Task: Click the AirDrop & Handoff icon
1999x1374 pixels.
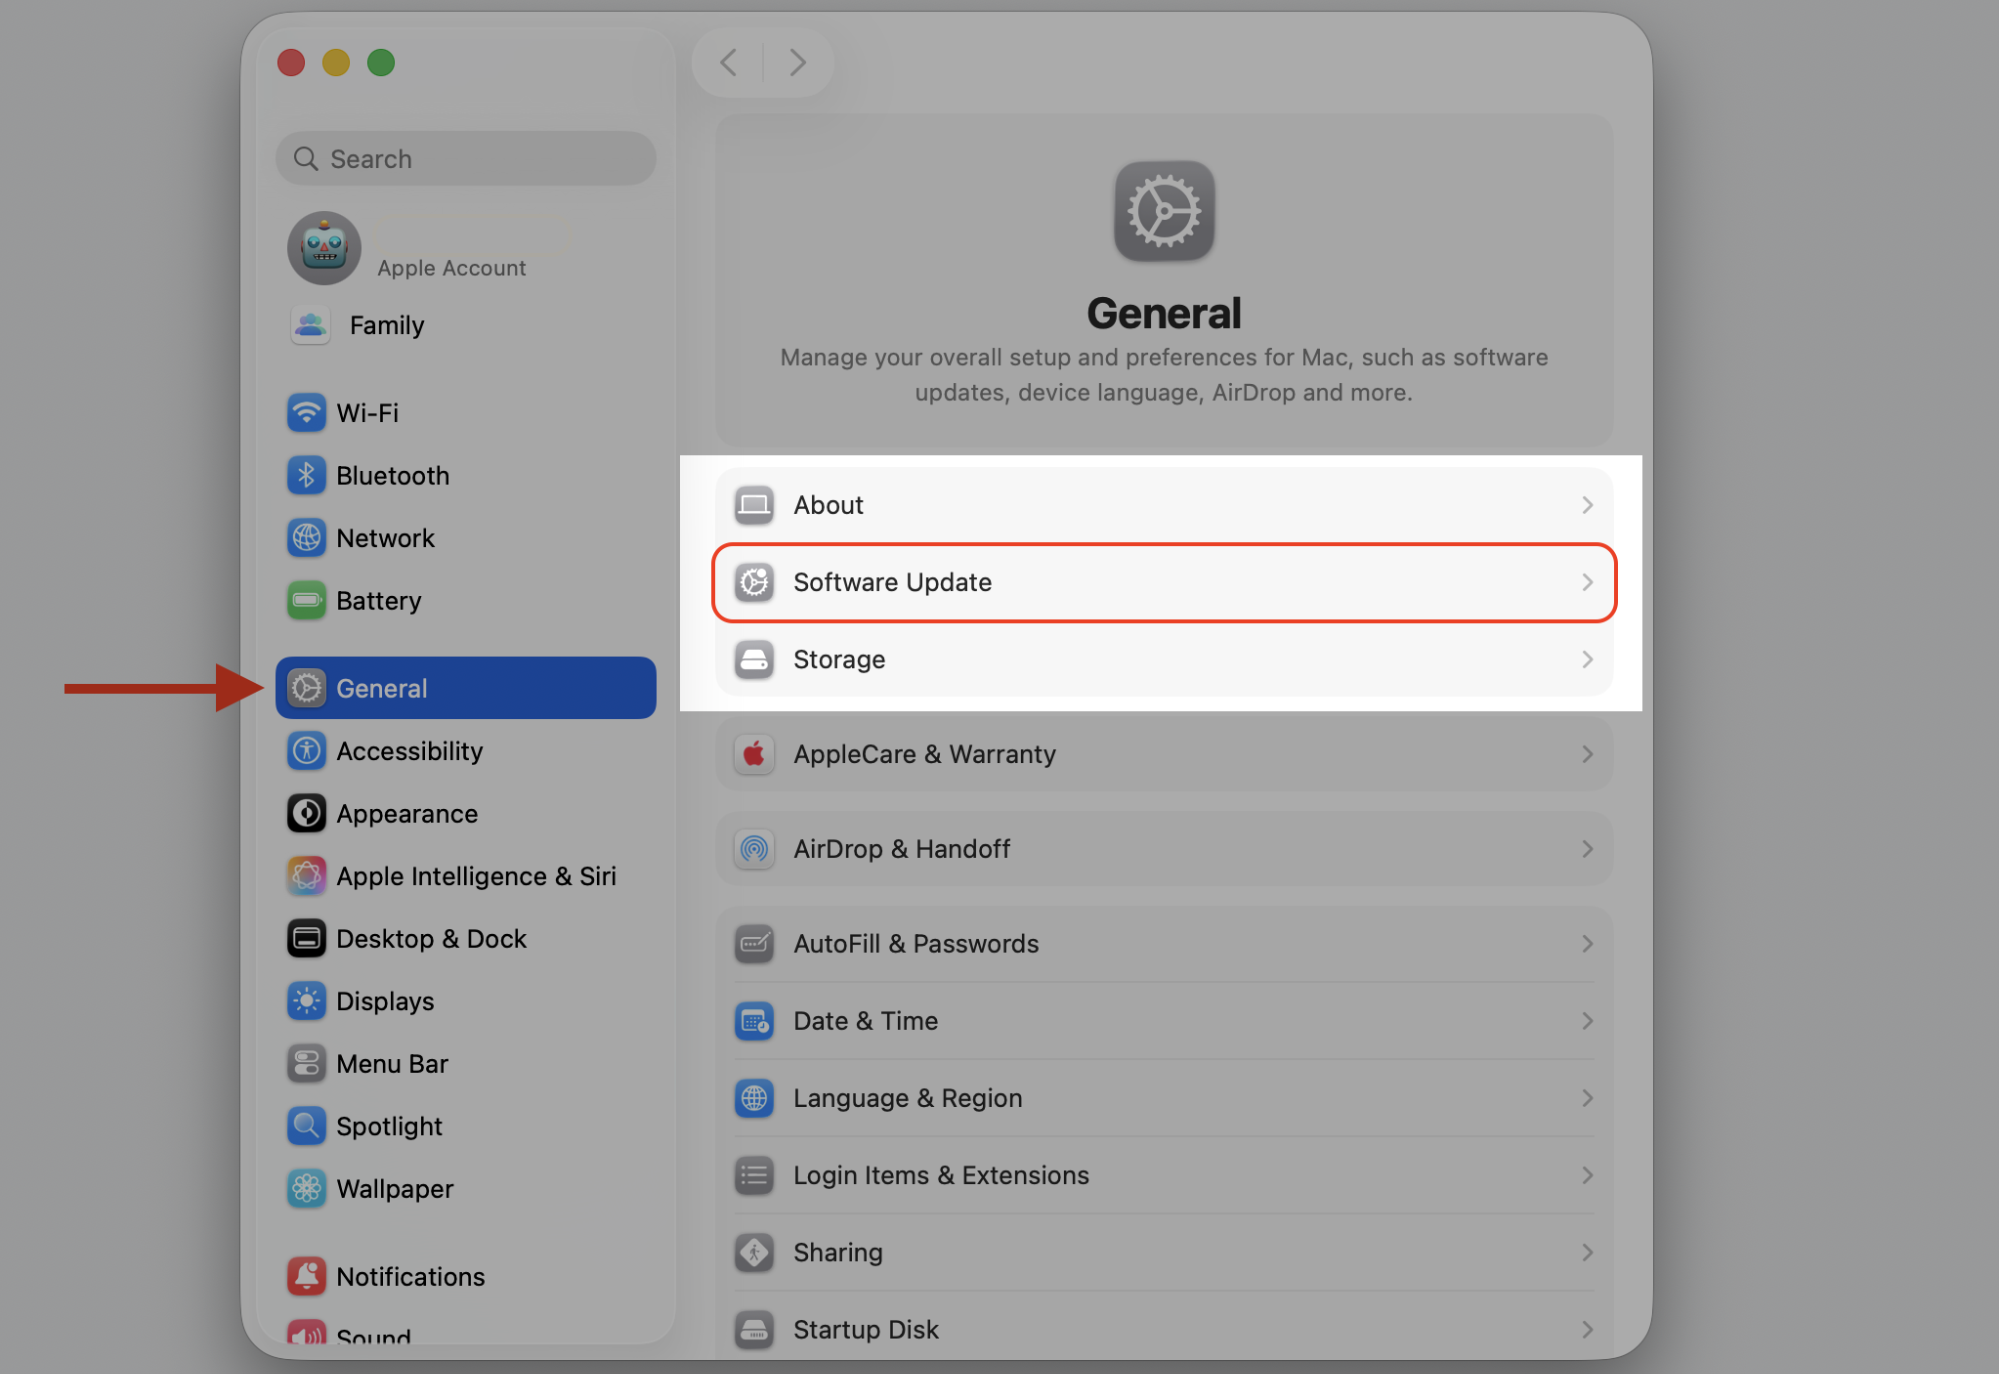Action: 754,849
